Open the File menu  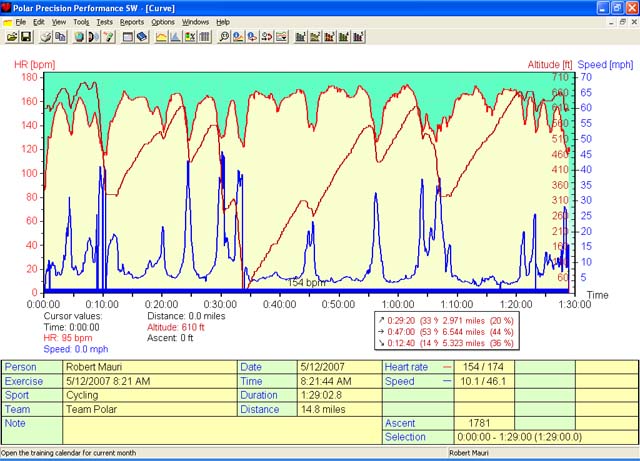[21, 22]
